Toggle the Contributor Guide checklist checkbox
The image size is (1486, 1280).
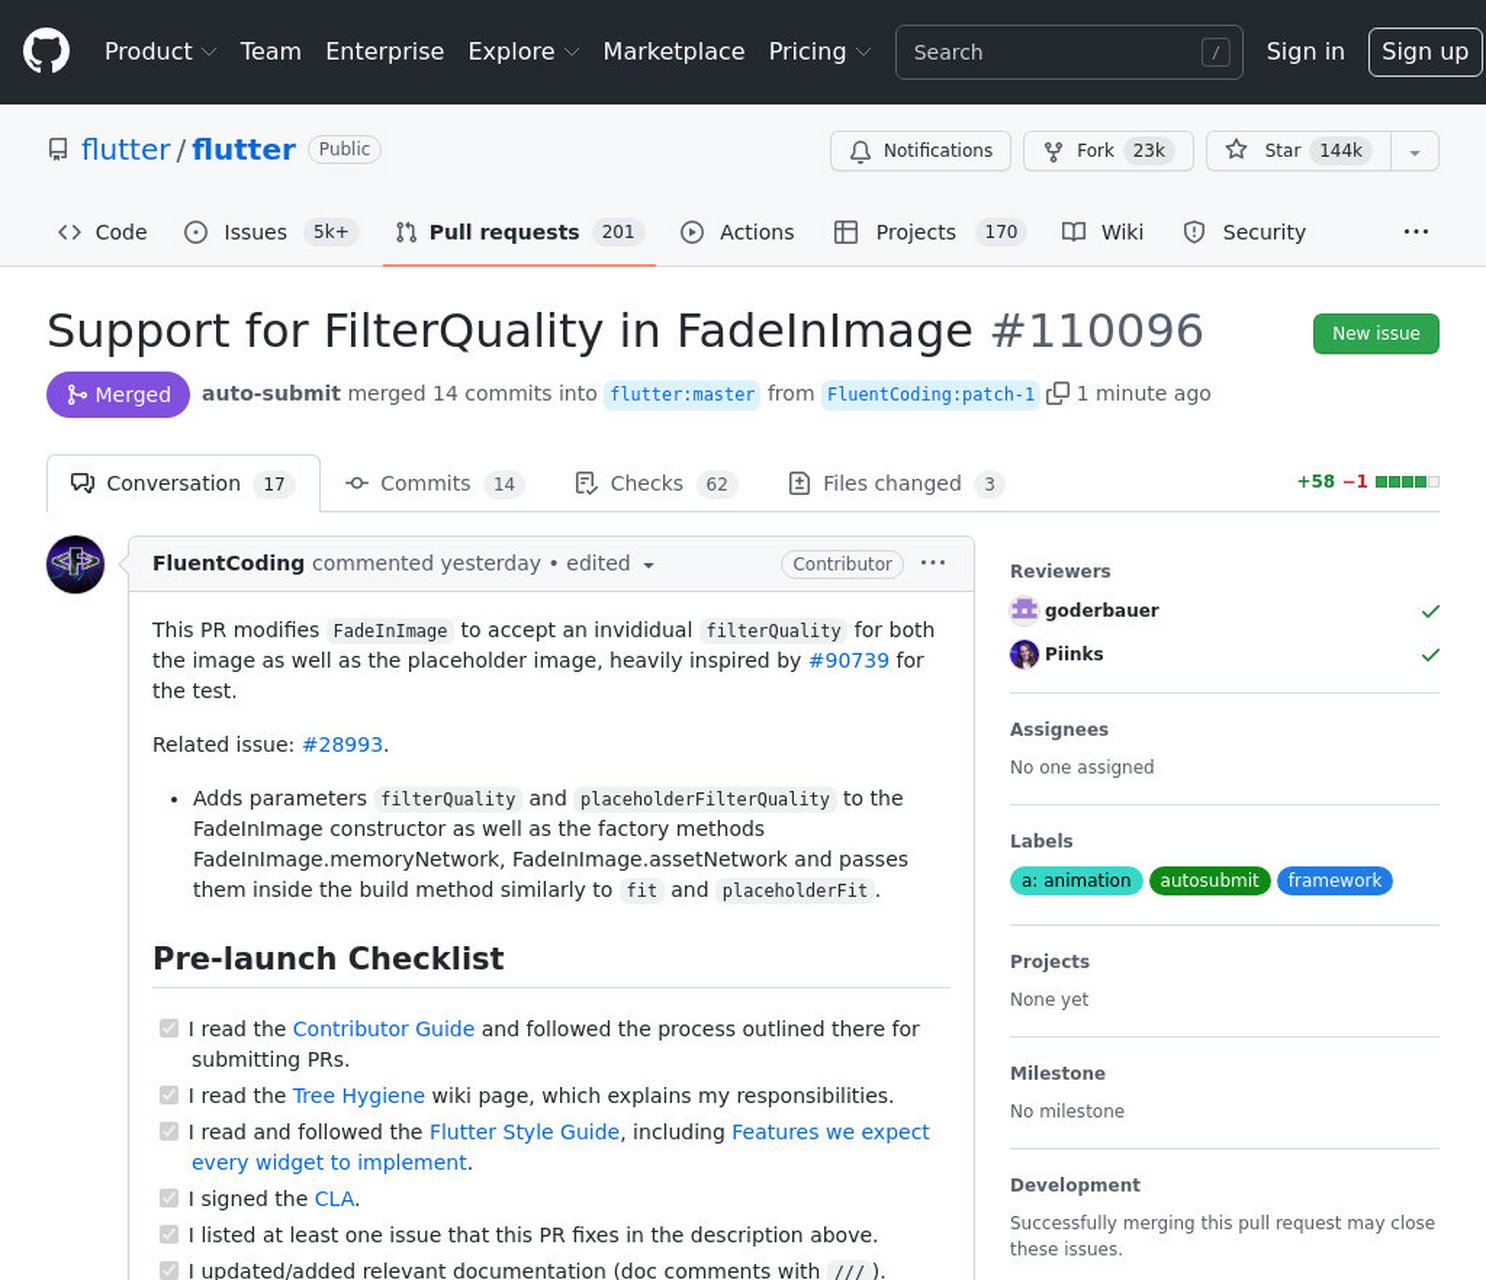click(169, 1029)
